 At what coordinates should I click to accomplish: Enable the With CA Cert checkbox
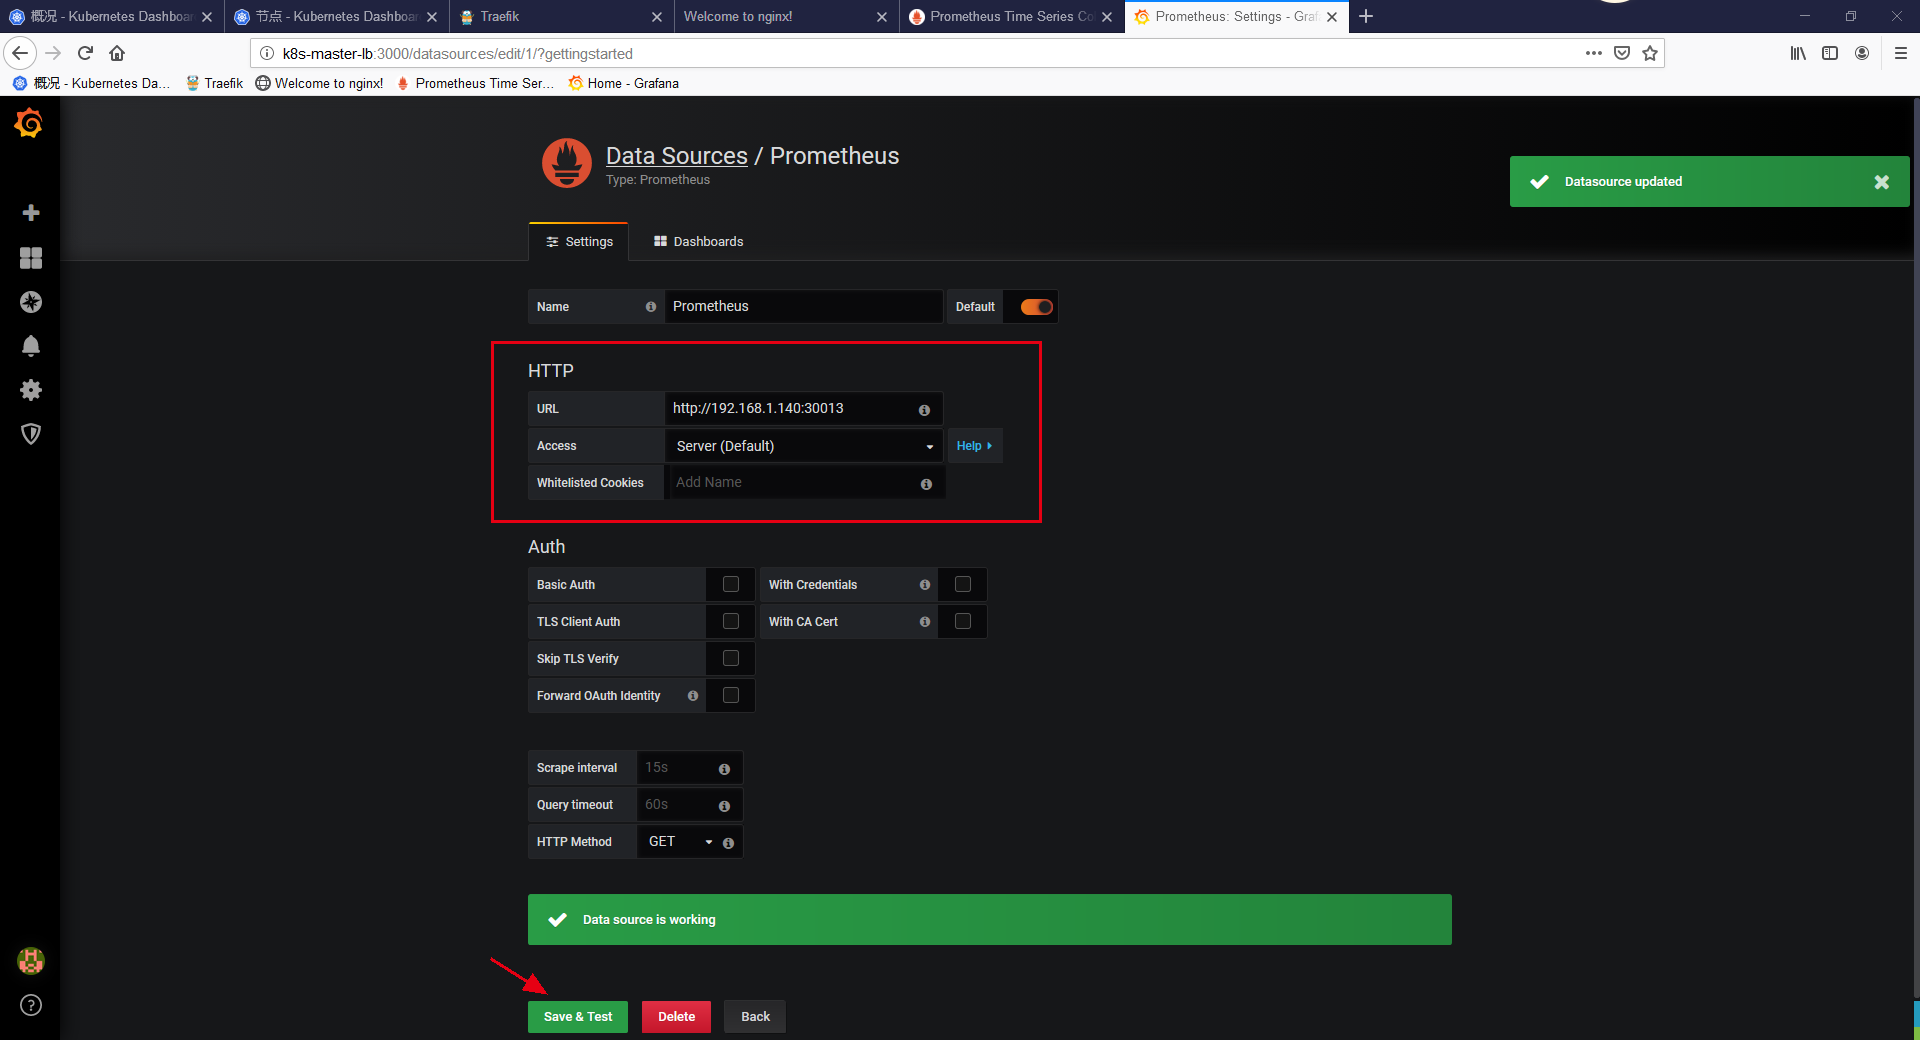pyautogui.click(x=963, y=621)
